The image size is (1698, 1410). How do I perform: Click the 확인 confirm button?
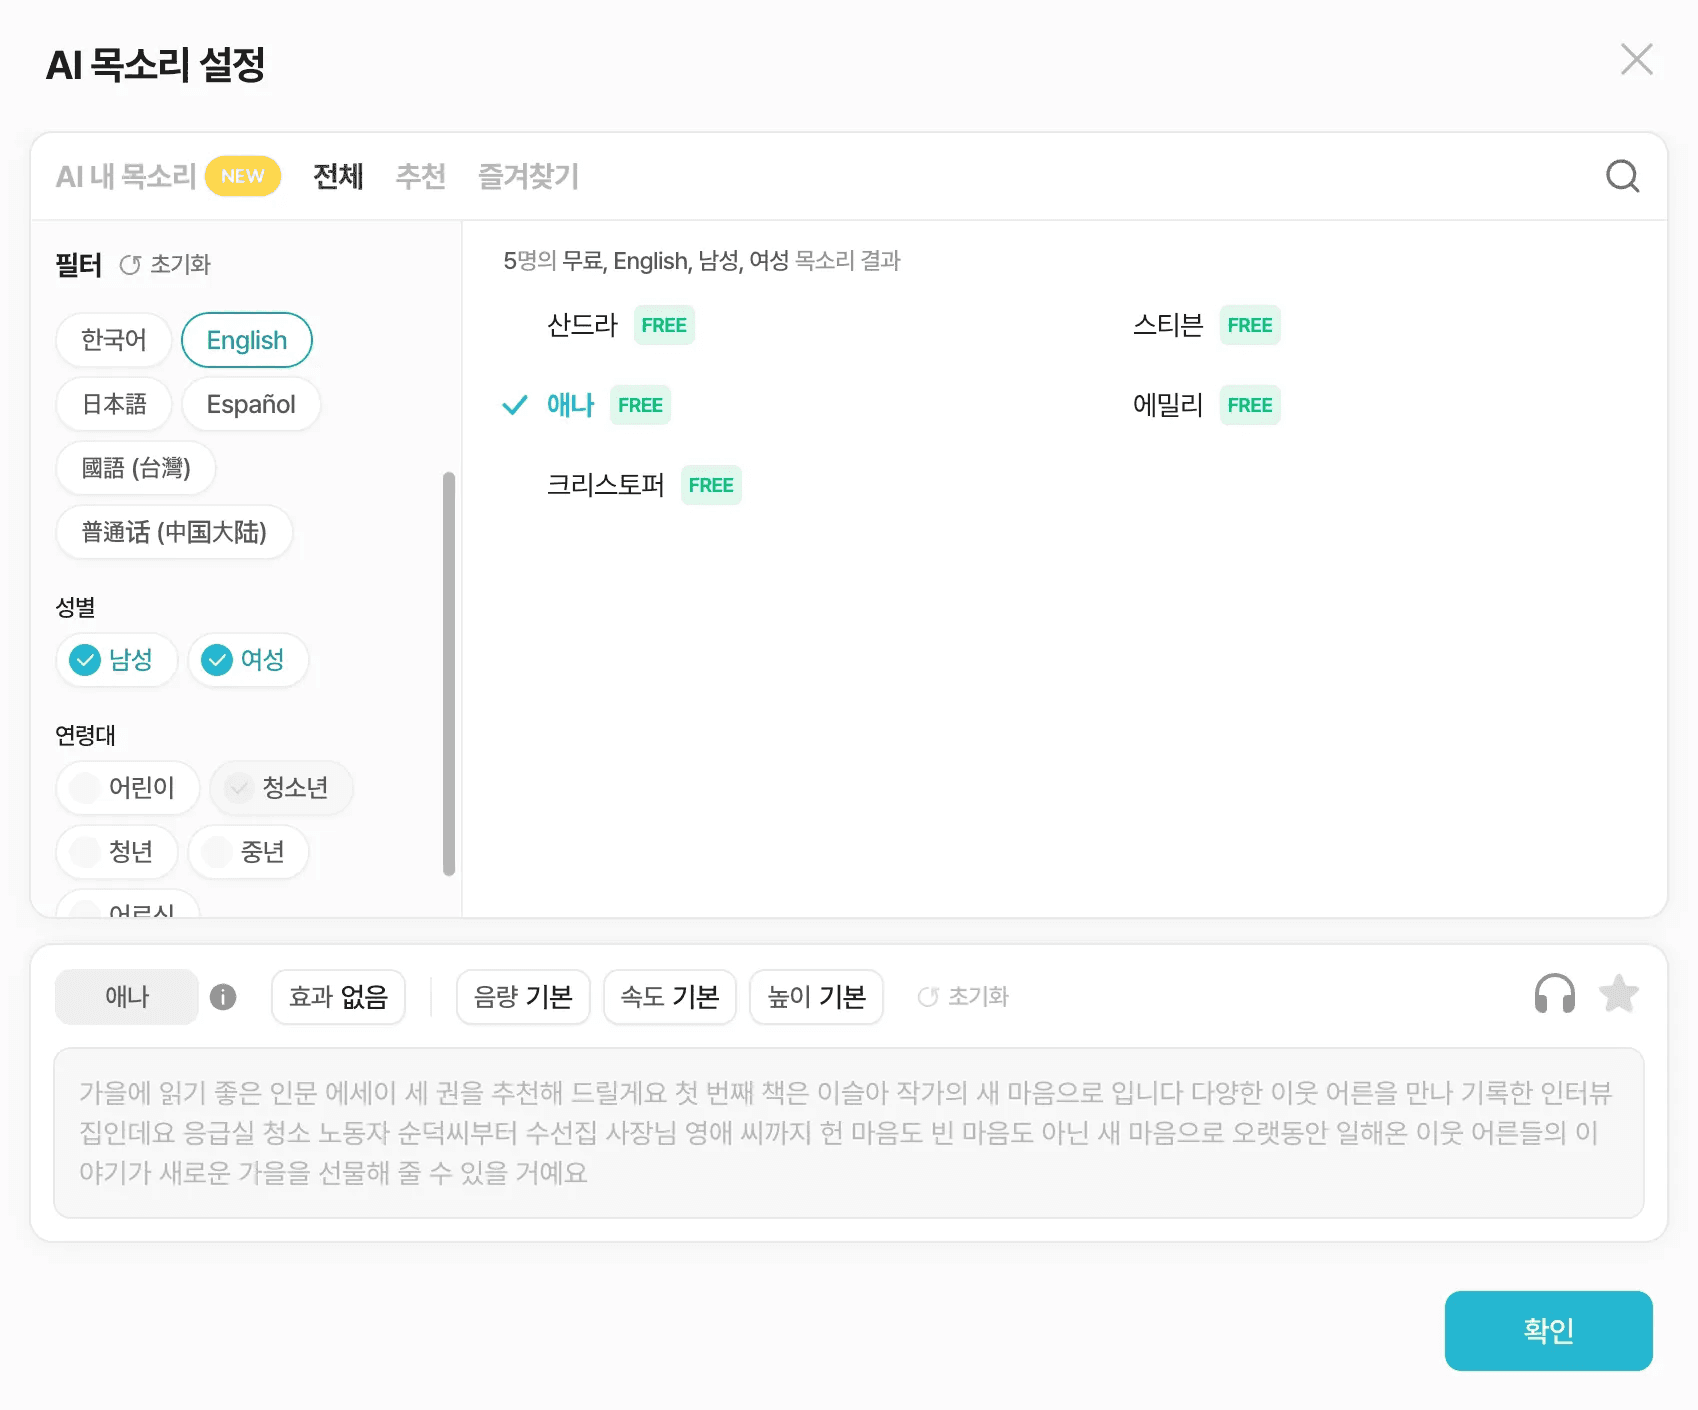coord(1547,1330)
